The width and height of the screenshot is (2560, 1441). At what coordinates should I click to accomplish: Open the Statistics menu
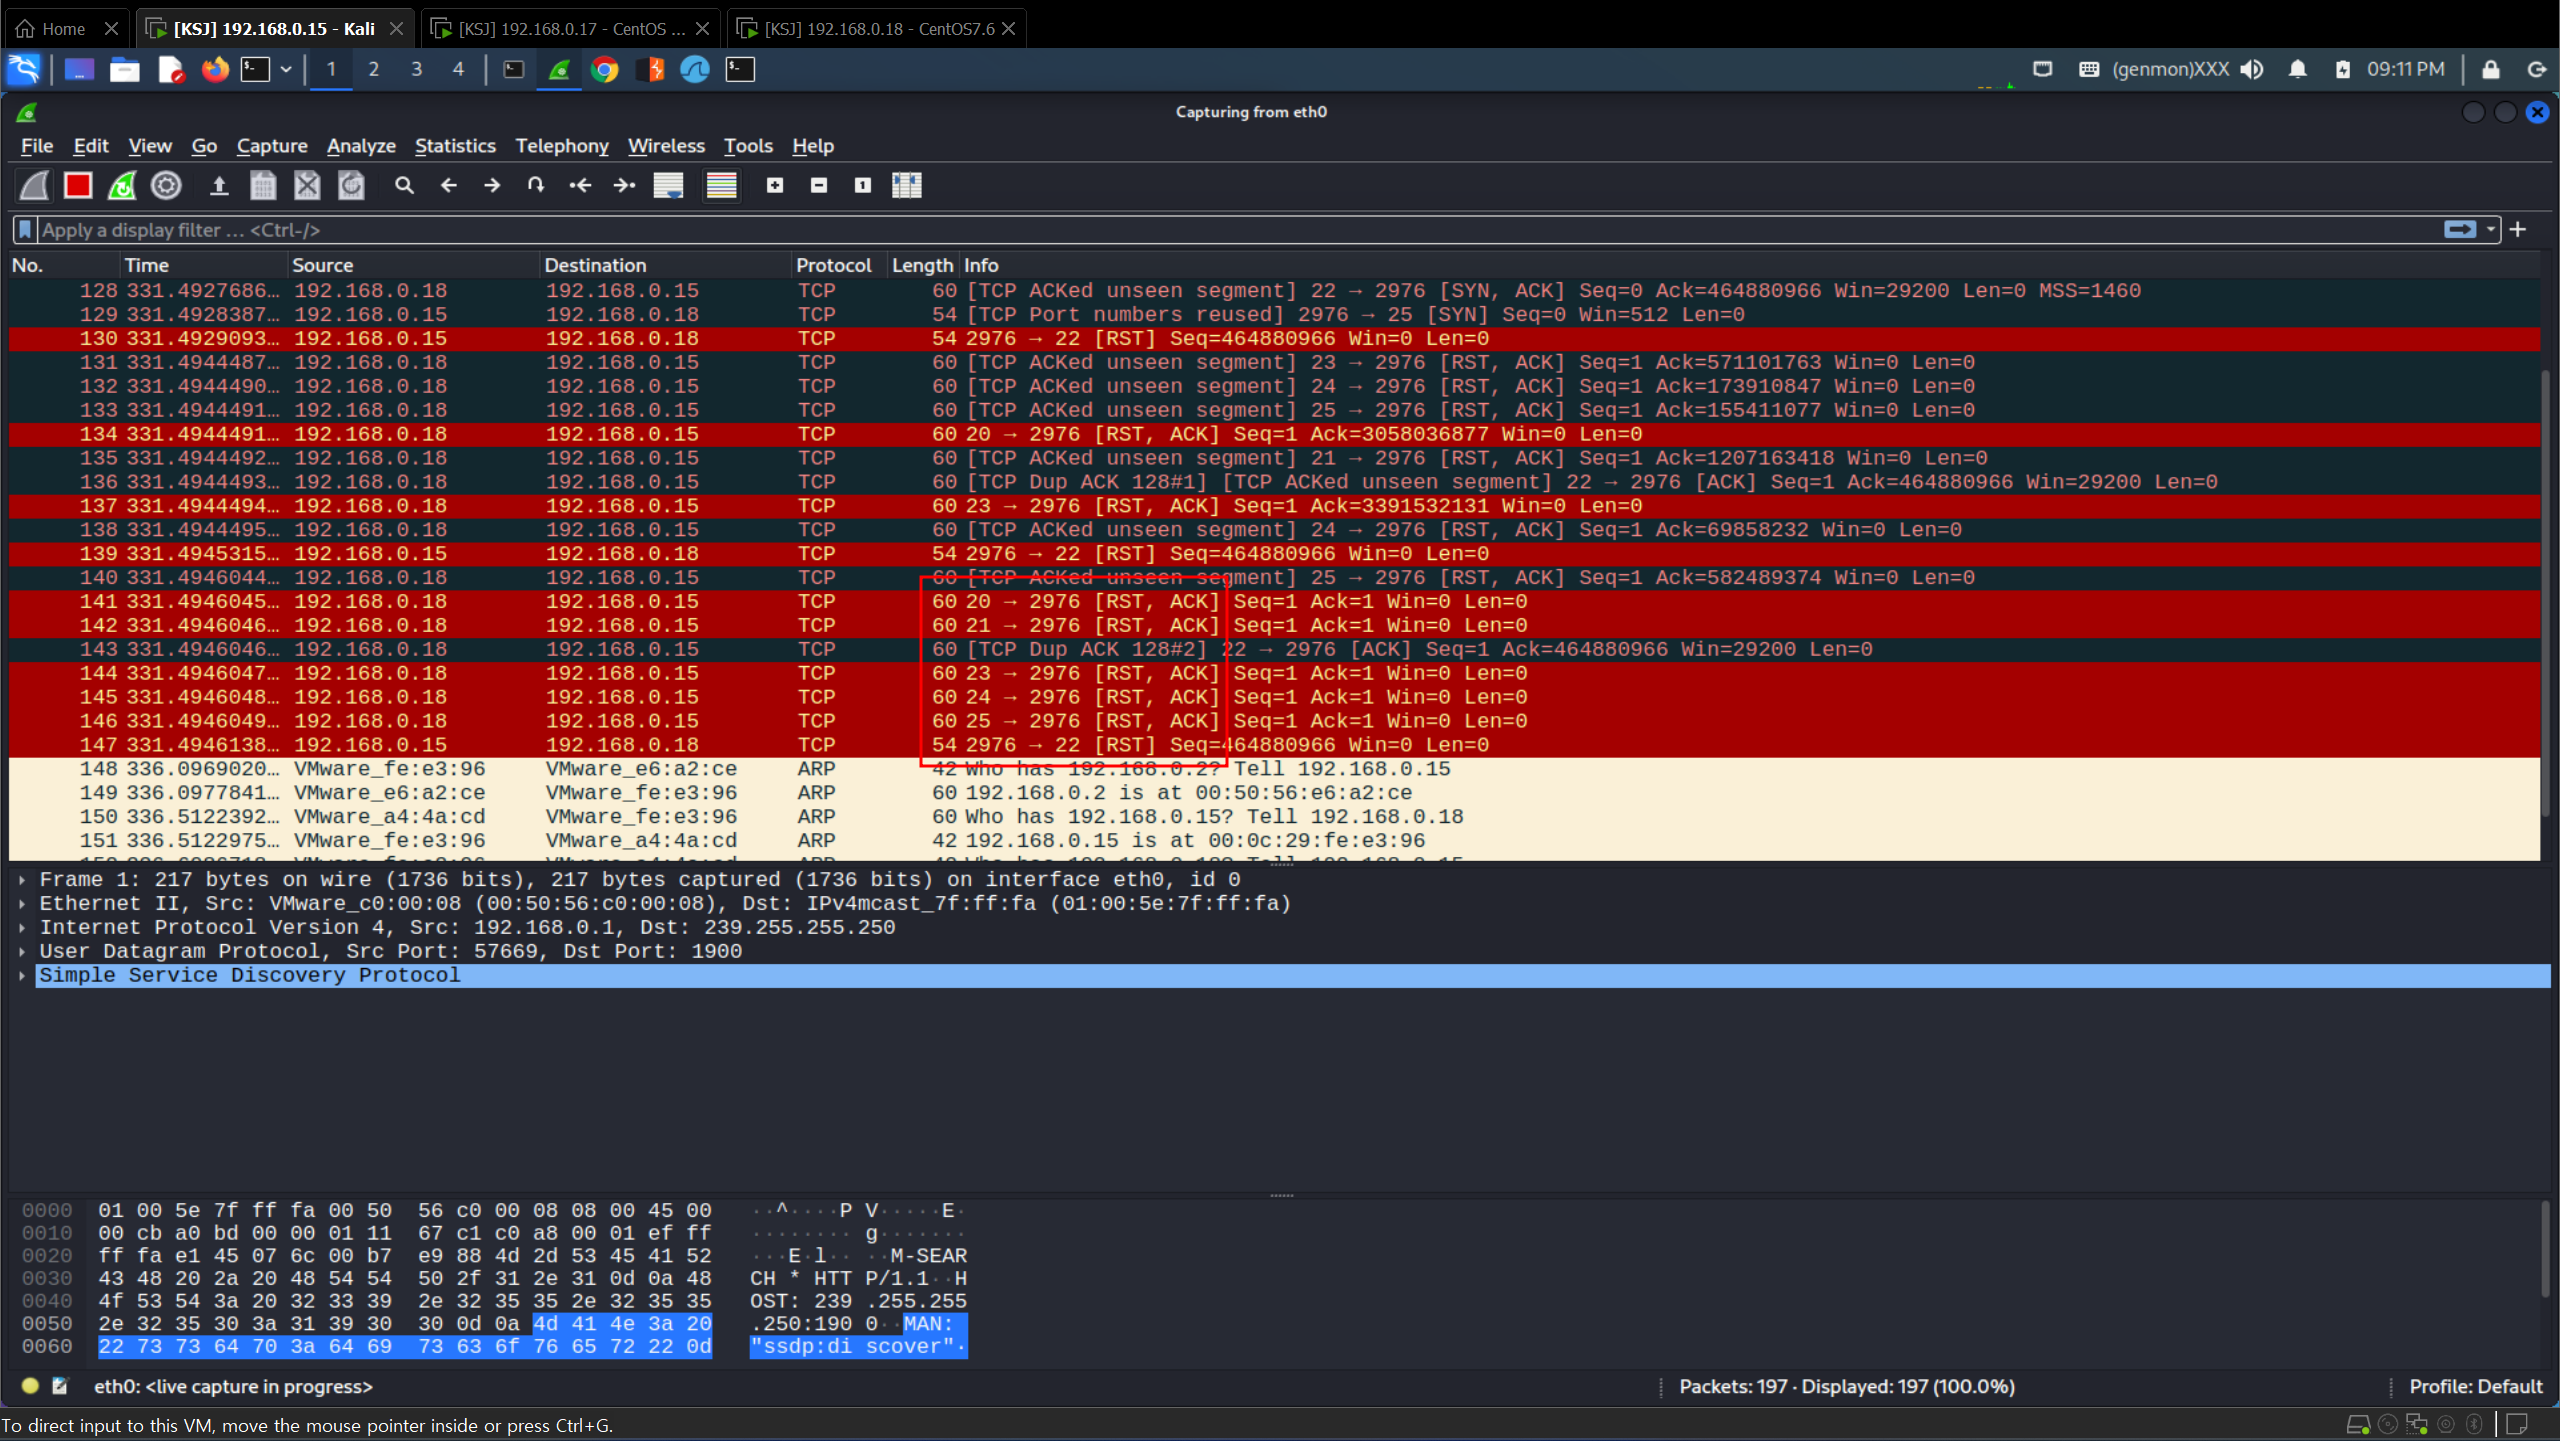[x=455, y=146]
